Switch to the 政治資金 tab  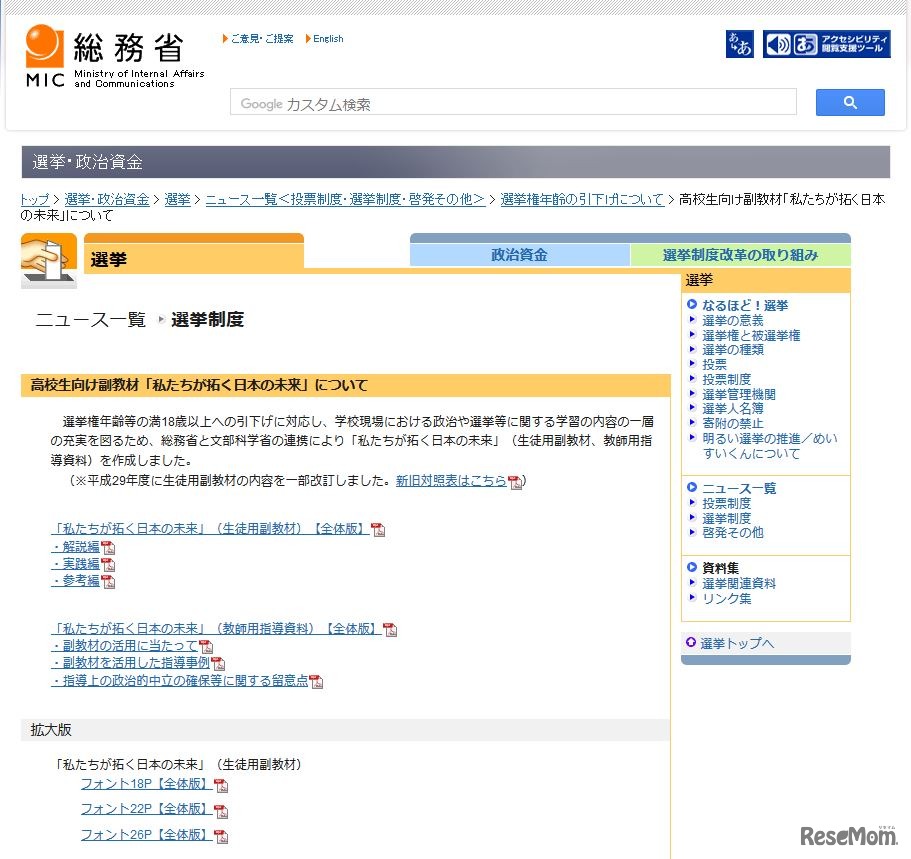click(x=520, y=253)
